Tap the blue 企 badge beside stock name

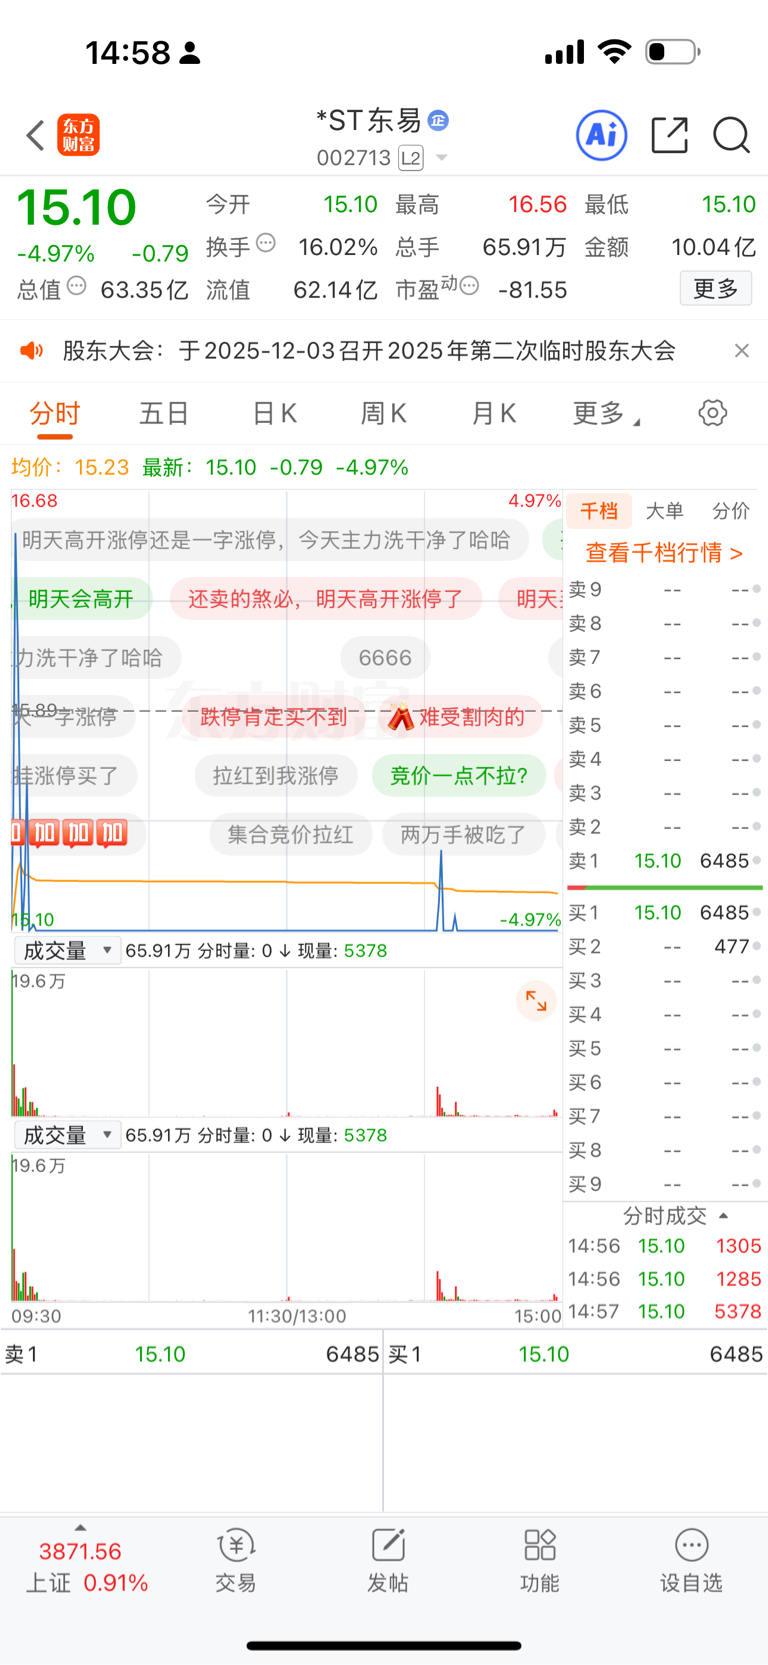[438, 121]
